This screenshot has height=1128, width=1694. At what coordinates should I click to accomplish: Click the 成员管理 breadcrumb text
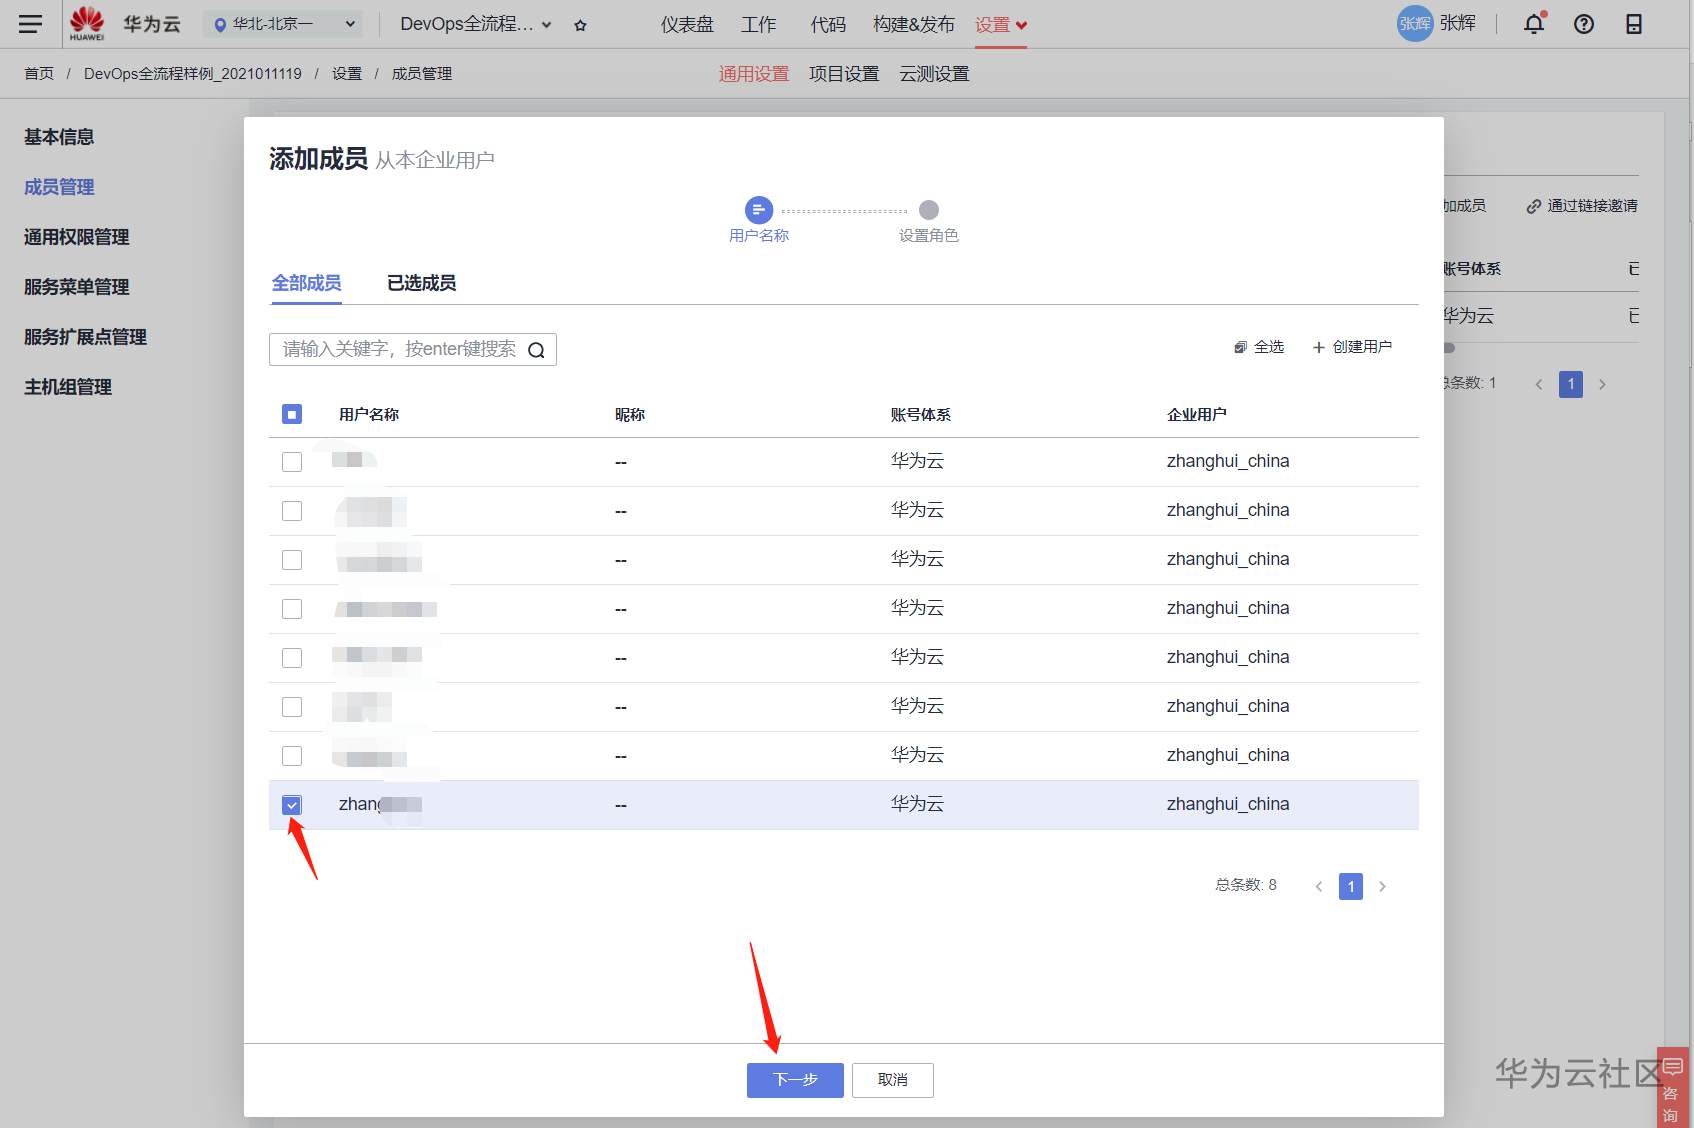(x=422, y=74)
